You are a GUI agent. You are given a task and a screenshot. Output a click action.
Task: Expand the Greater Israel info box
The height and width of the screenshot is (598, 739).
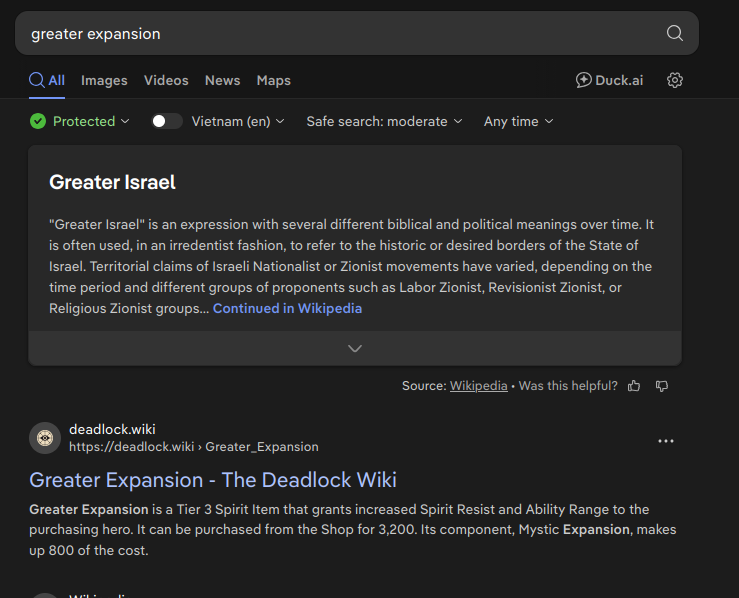pos(355,348)
